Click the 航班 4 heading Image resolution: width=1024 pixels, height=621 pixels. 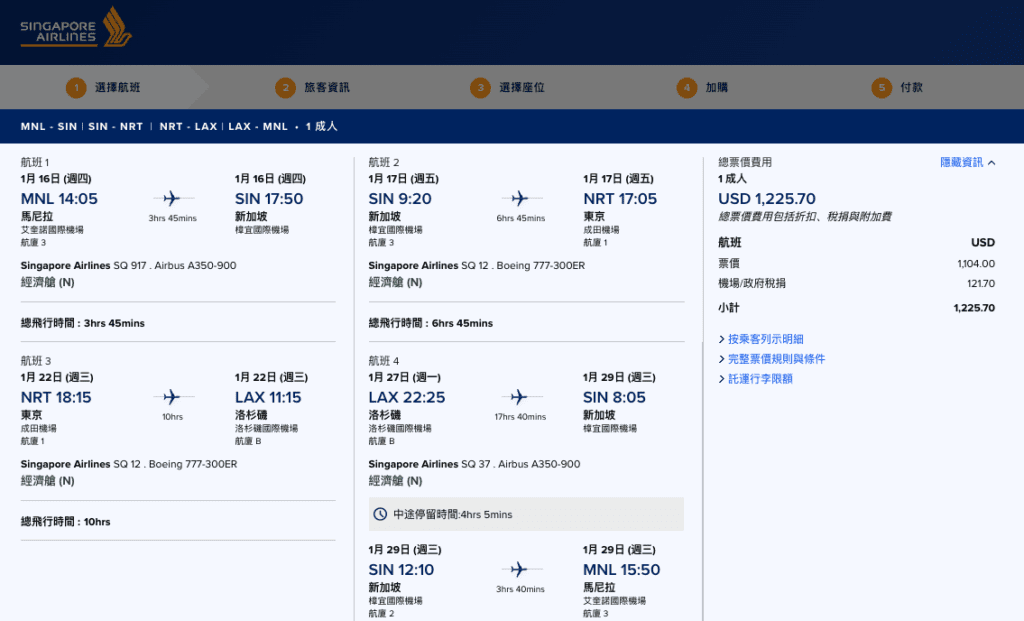tap(383, 360)
